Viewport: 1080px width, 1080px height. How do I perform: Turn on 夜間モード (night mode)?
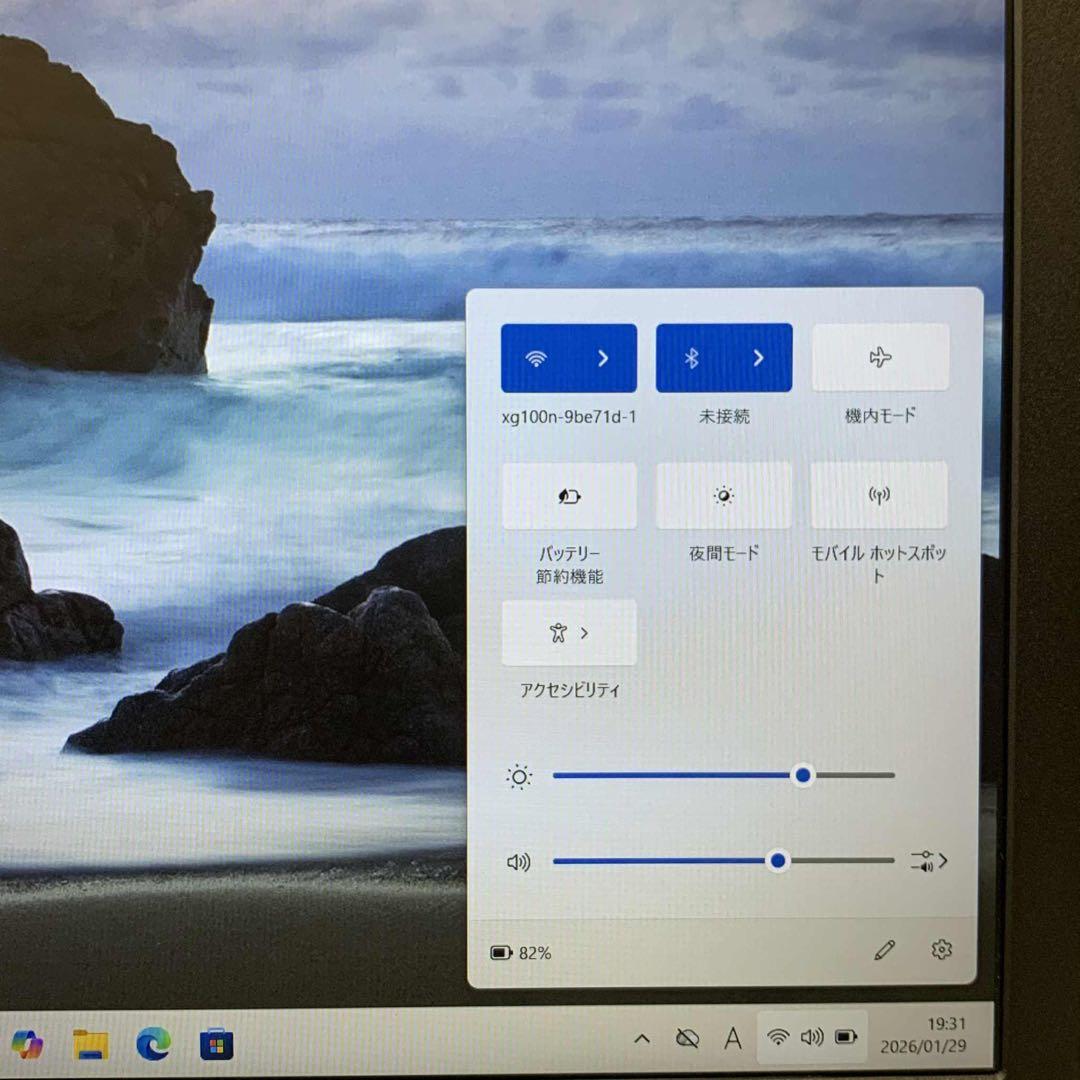coord(724,495)
